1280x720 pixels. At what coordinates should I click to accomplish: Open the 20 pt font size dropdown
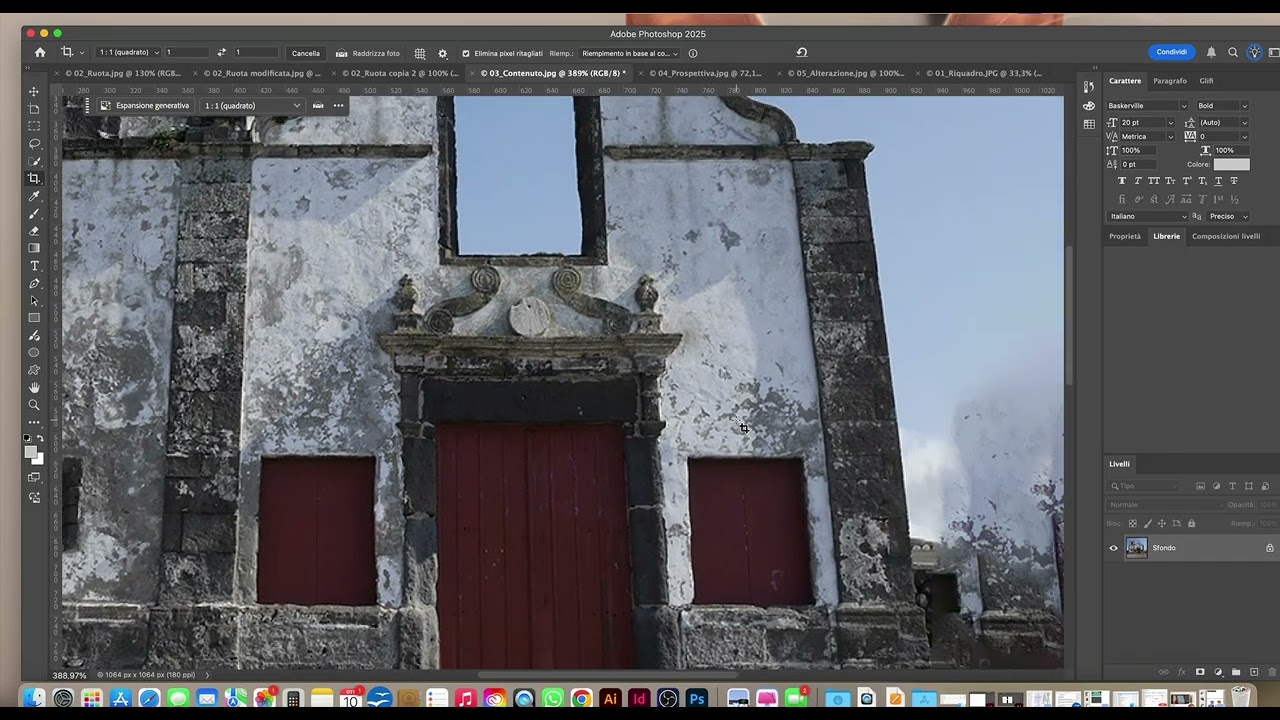[x=1170, y=122]
